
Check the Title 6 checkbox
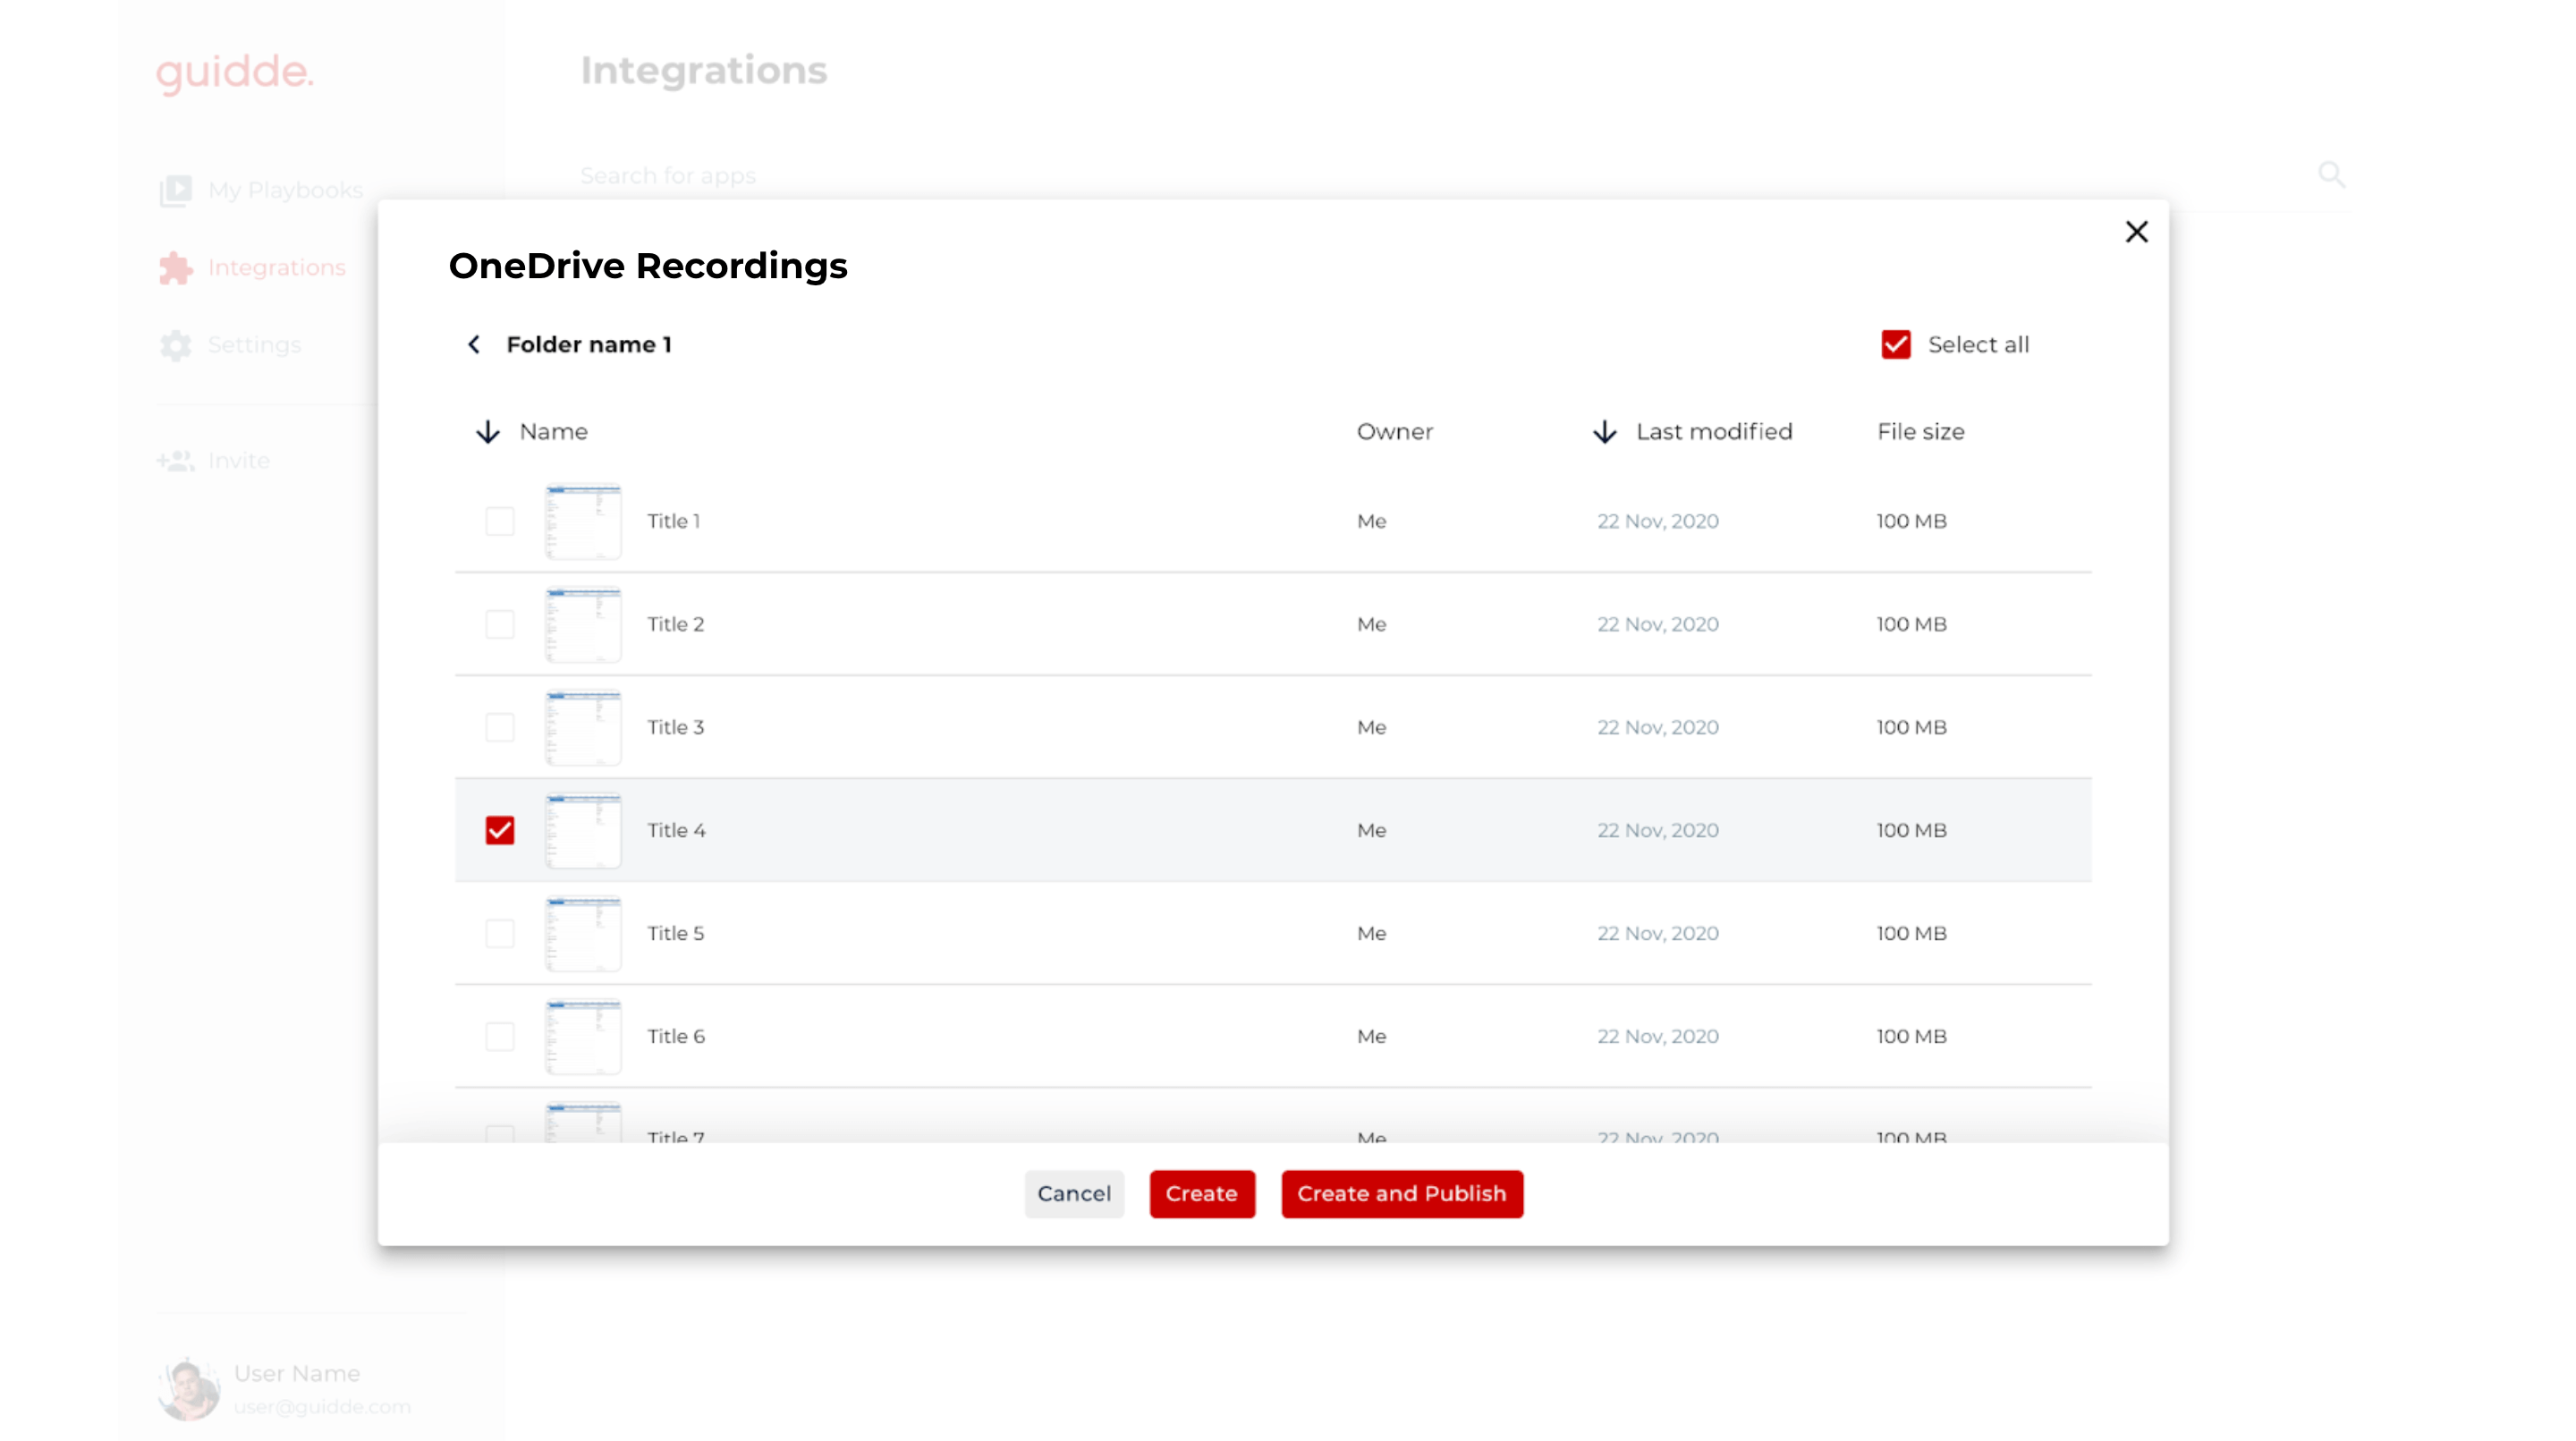coord(500,1036)
